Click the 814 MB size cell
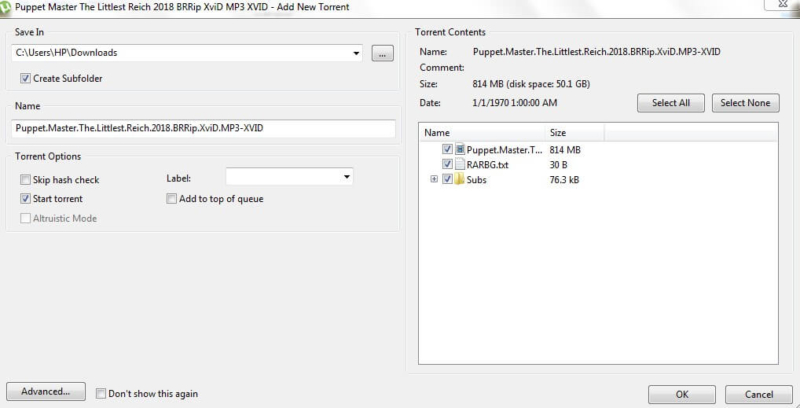The height and width of the screenshot is (408, 800). (x=565, y=150)
